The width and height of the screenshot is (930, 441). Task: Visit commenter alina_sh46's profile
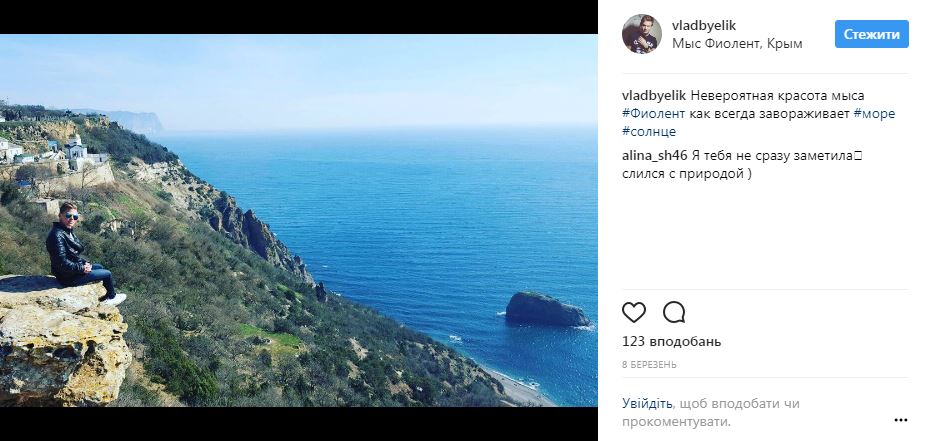[654, 155]
